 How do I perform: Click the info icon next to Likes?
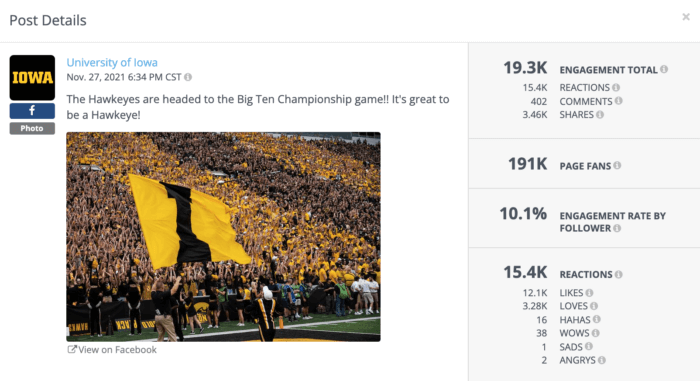[x=589, y=293]
